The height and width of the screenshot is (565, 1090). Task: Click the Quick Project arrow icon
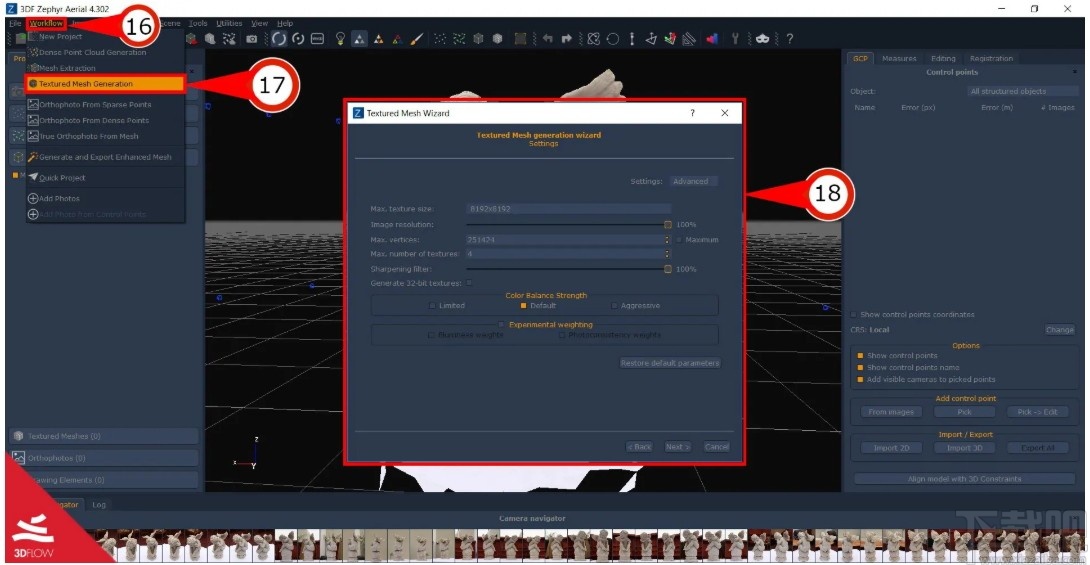[33, 177]
